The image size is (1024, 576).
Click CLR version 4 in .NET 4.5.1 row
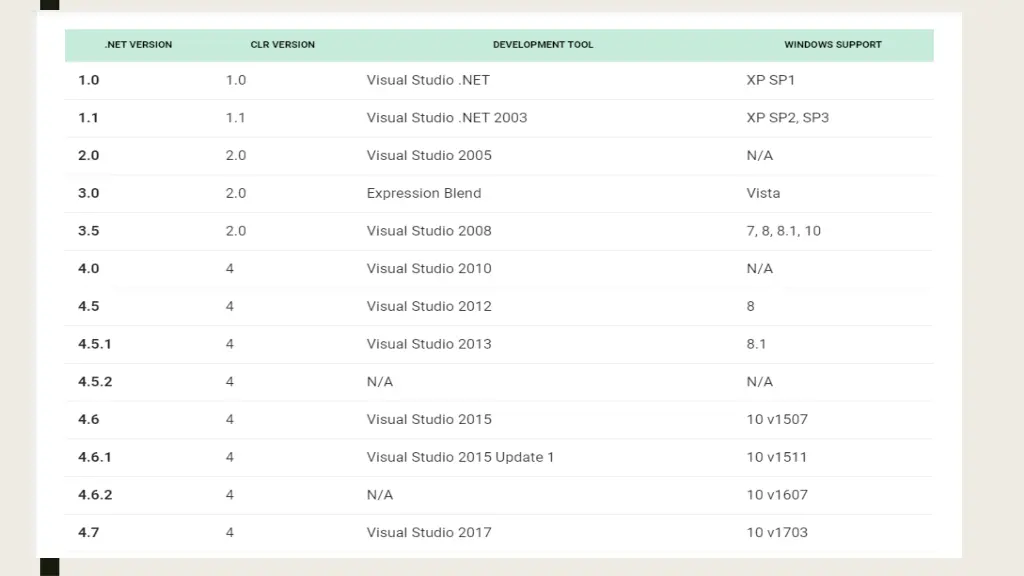(230, 344)
